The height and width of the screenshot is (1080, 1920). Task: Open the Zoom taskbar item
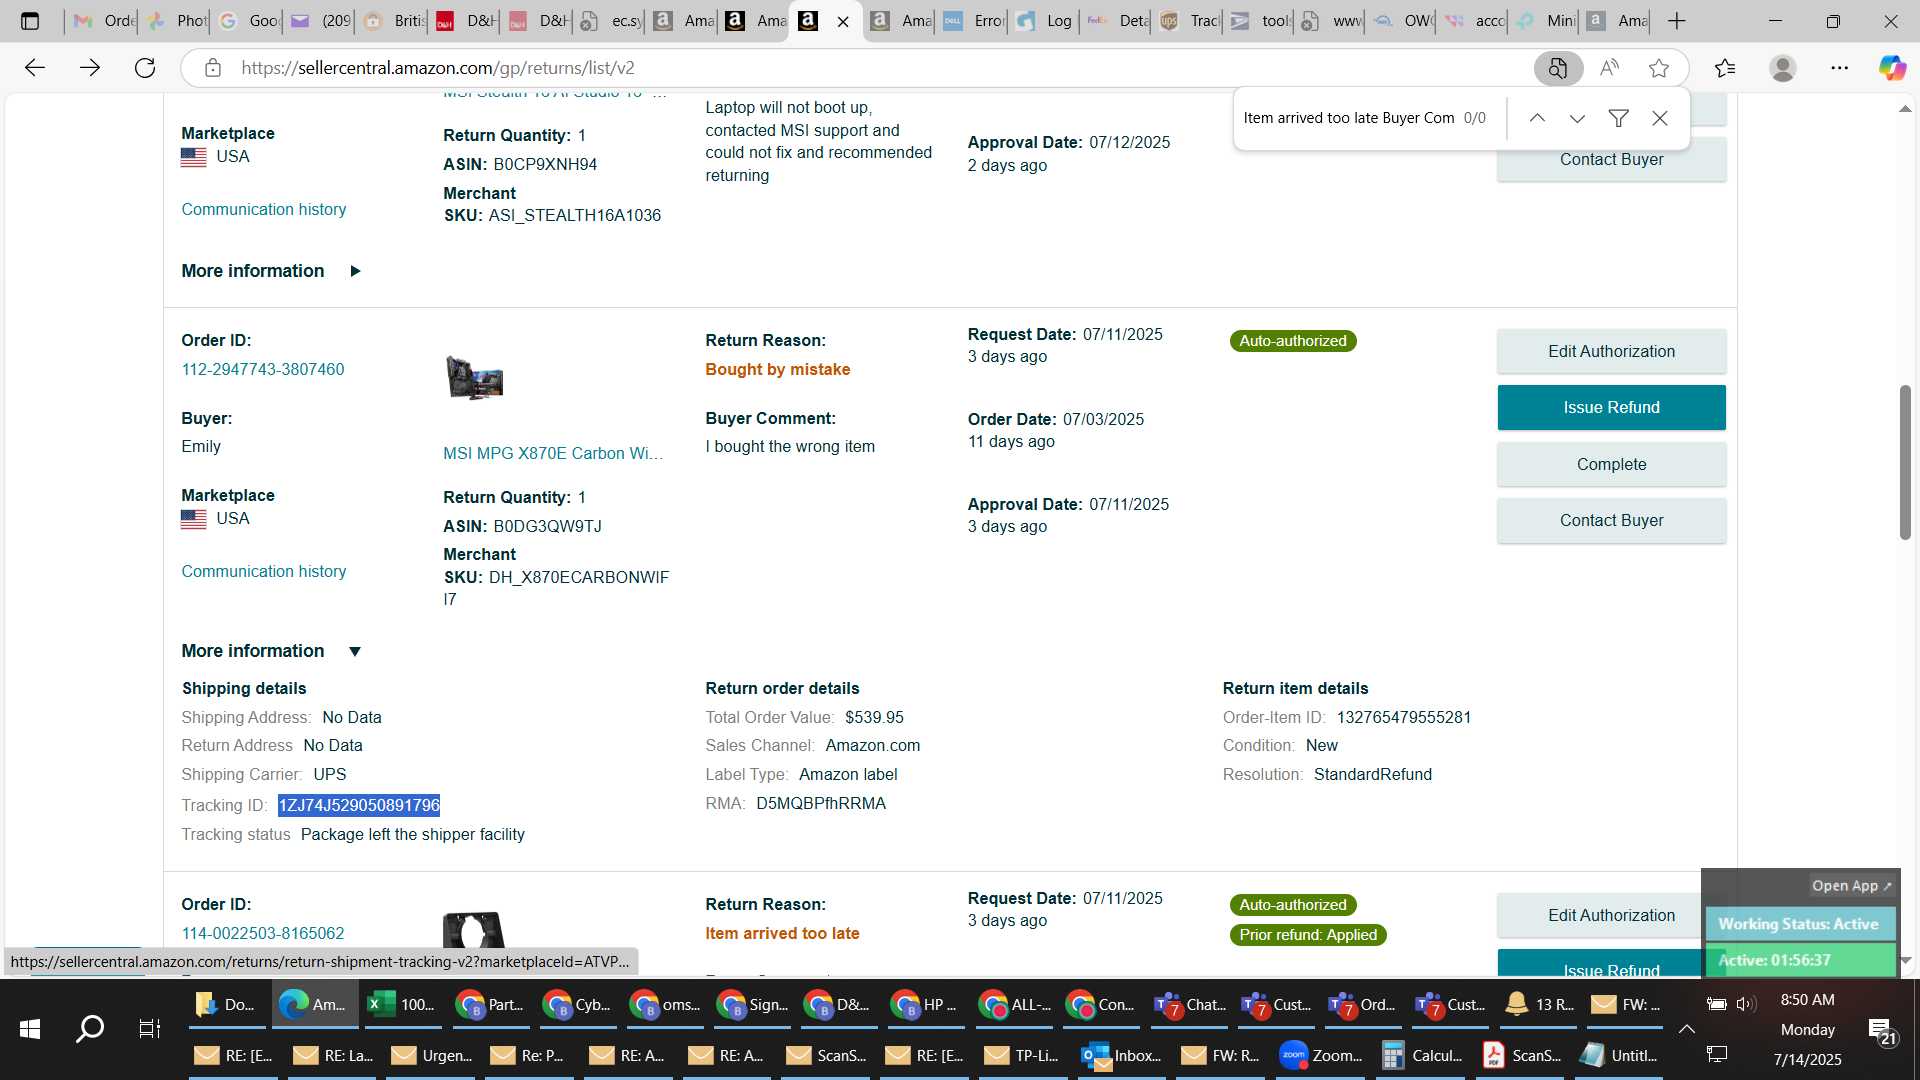pos(1321,1055)
